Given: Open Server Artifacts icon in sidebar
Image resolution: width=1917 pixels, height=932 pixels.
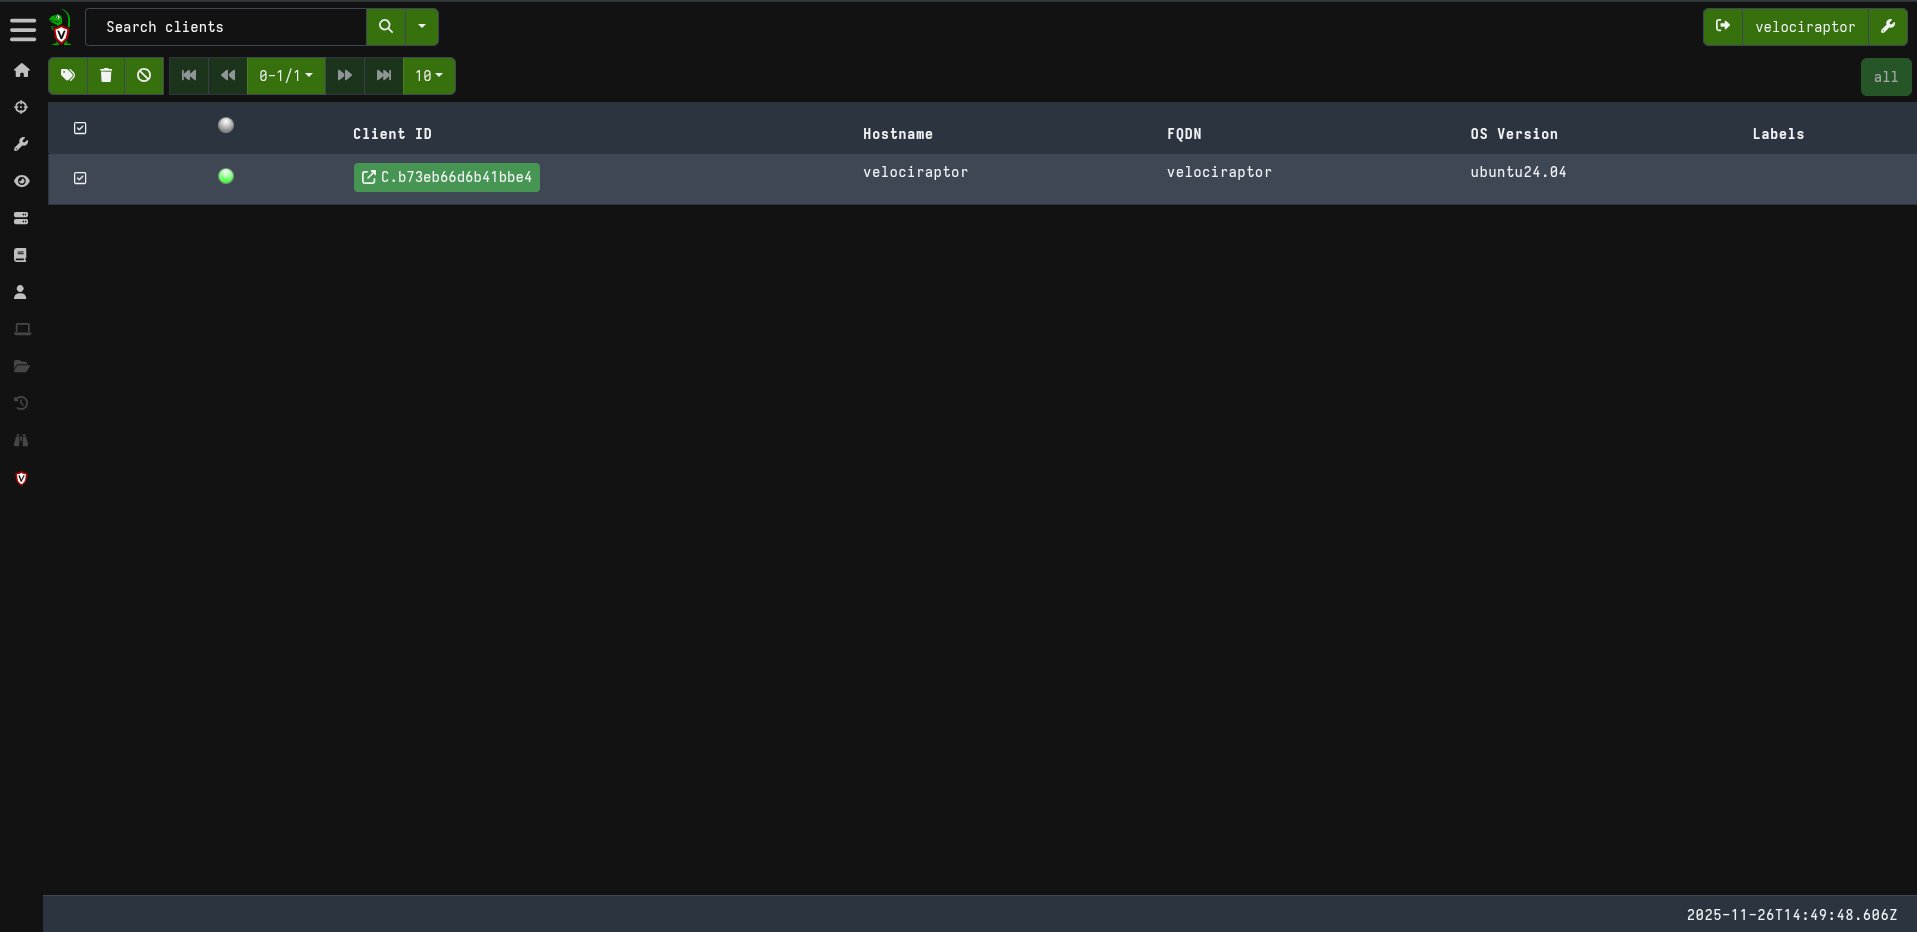Looking at the screenshot, I should point(21,219).
